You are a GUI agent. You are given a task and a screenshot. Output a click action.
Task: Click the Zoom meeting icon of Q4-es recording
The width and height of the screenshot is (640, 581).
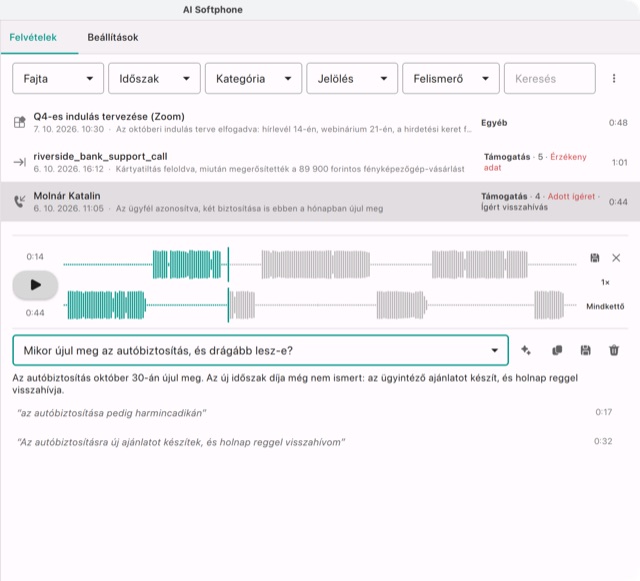[20, 122]
